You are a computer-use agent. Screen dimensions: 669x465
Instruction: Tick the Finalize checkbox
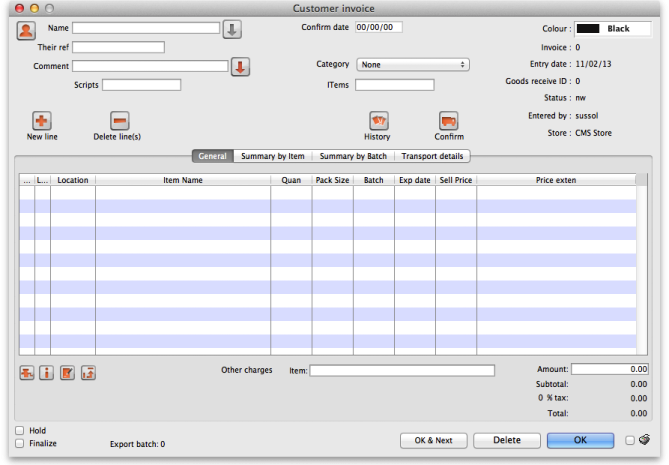[20, 443]
